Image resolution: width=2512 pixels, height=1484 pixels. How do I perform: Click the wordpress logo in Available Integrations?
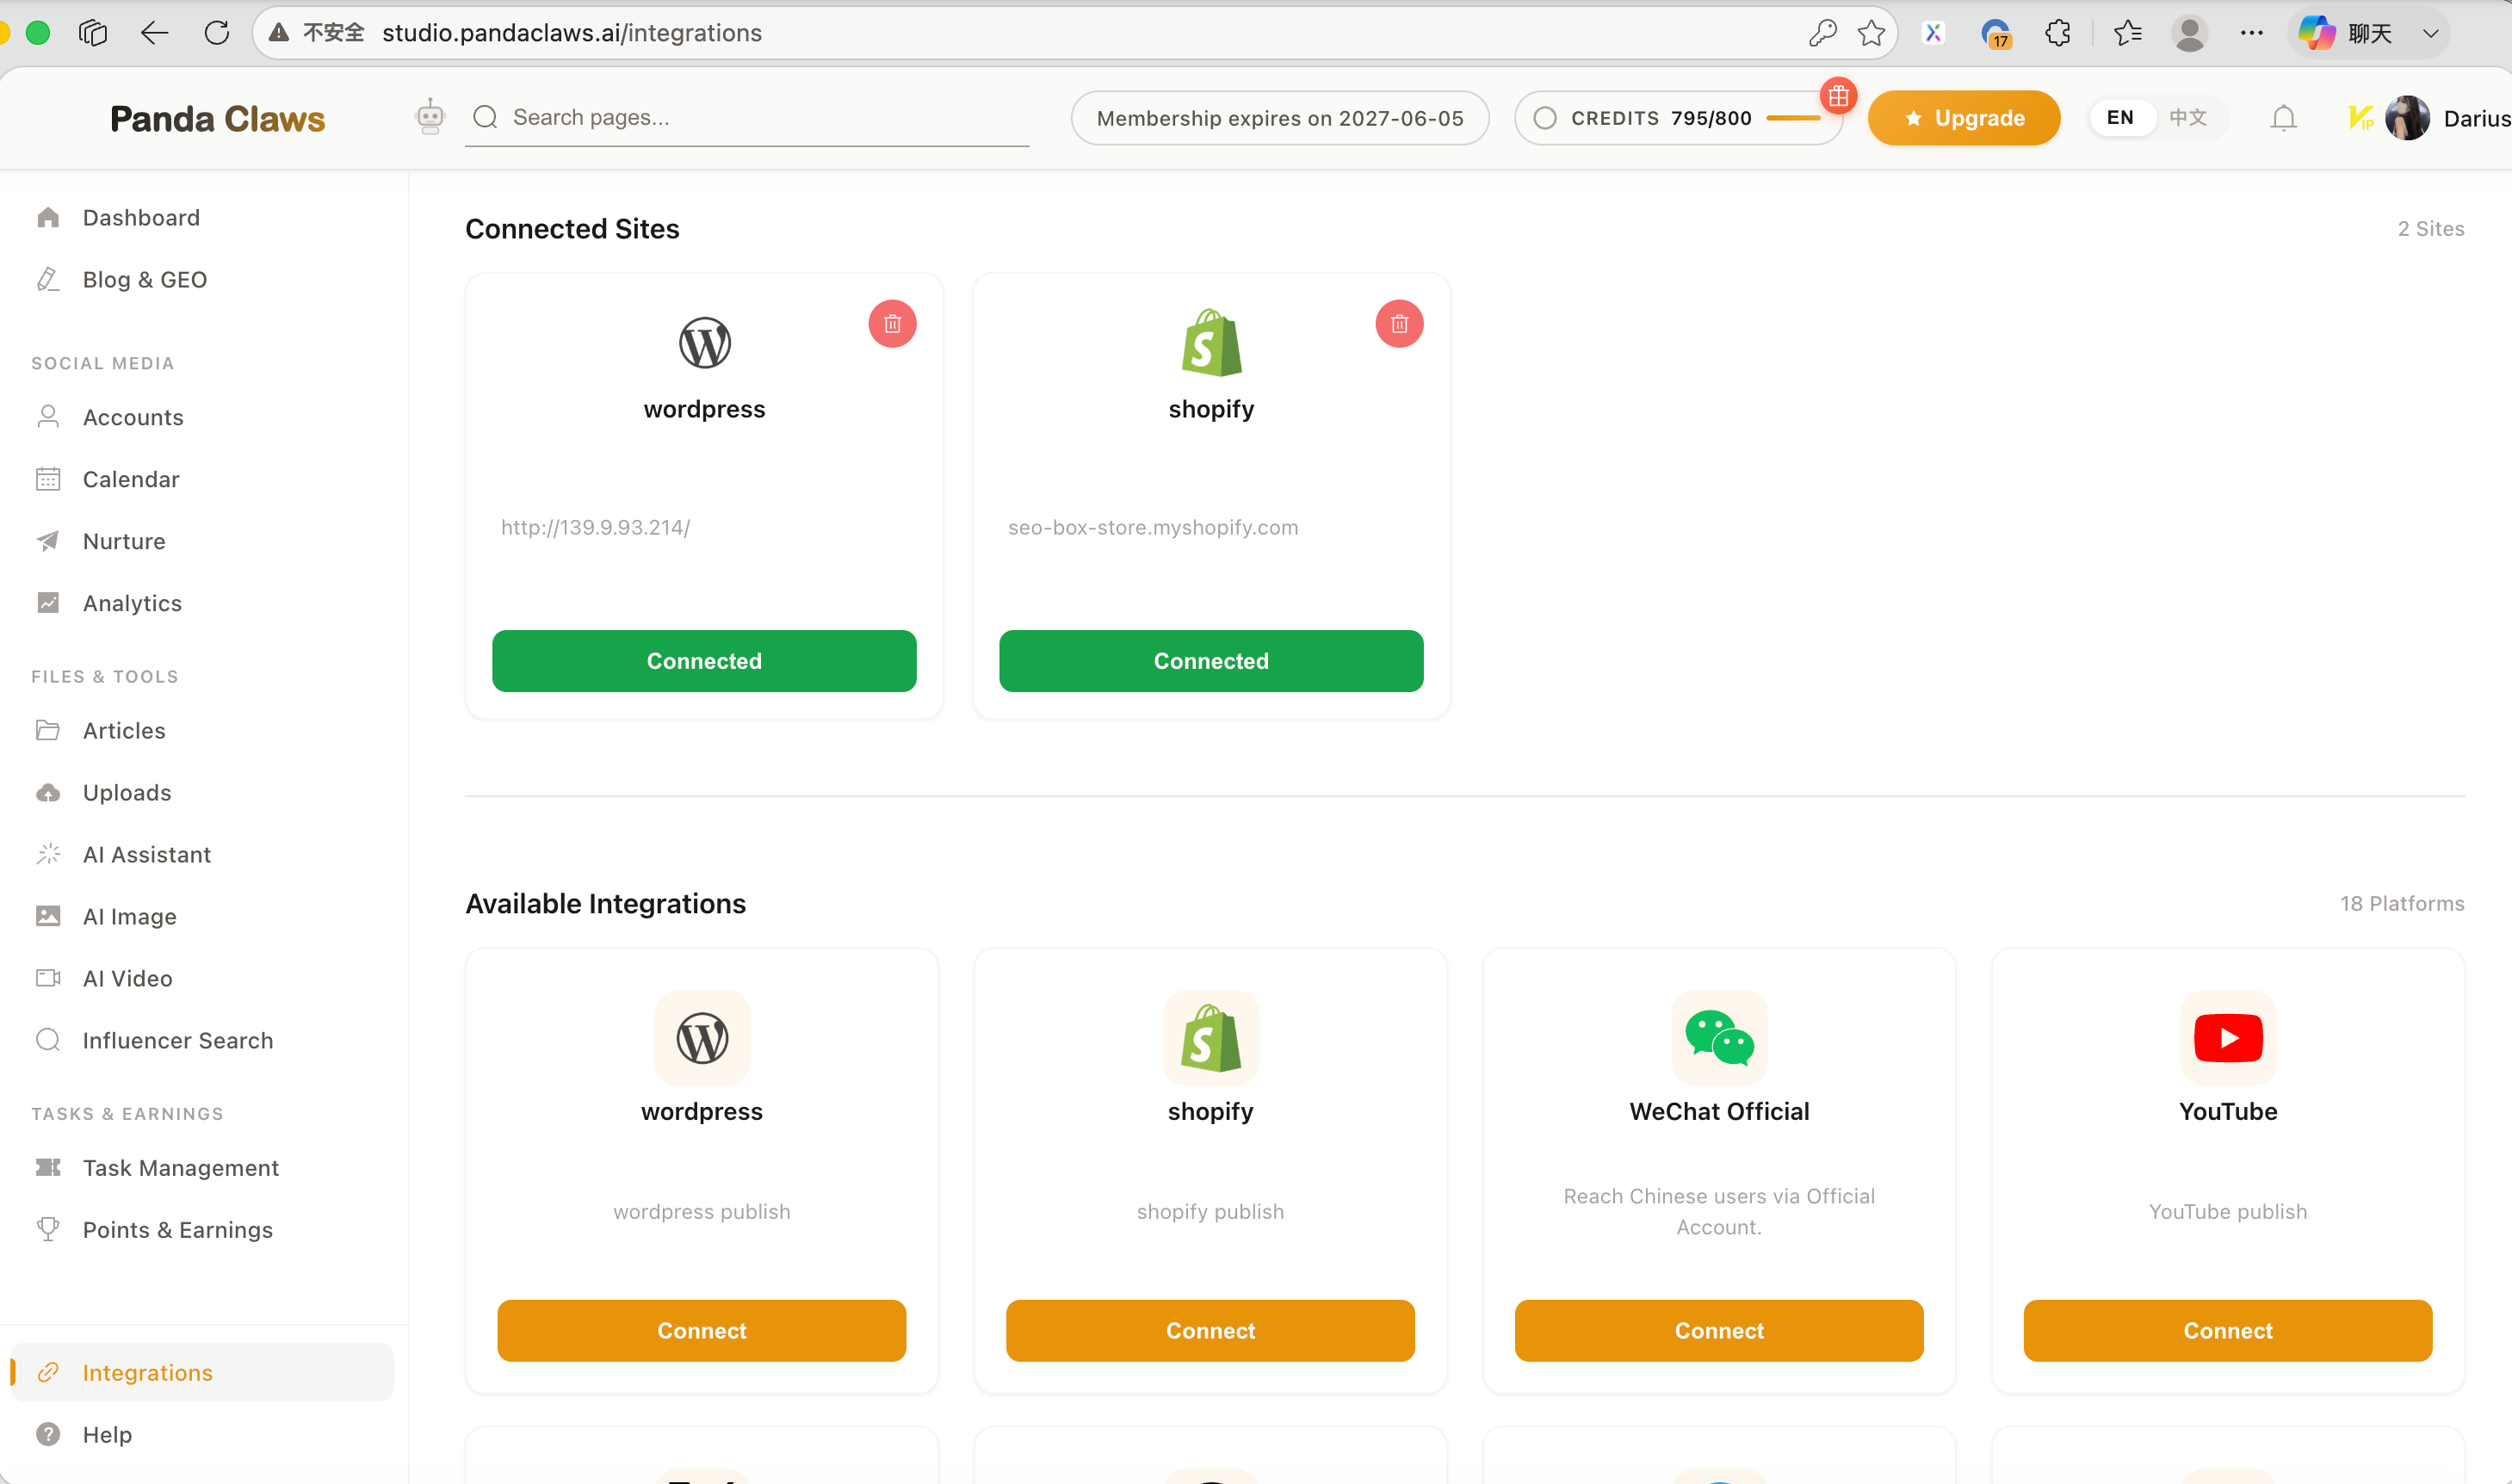pyautogui.click(x=702, y=1038)
